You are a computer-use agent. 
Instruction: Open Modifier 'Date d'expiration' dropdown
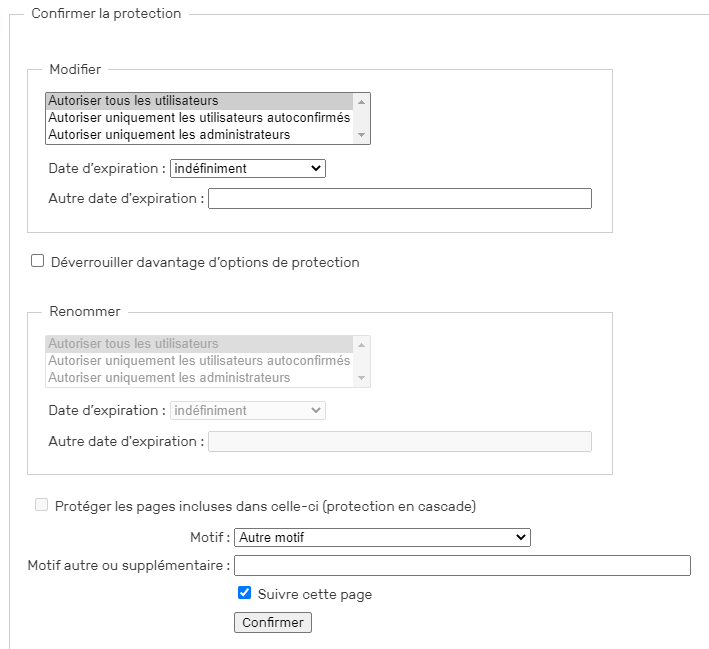(x=248, y=169)
